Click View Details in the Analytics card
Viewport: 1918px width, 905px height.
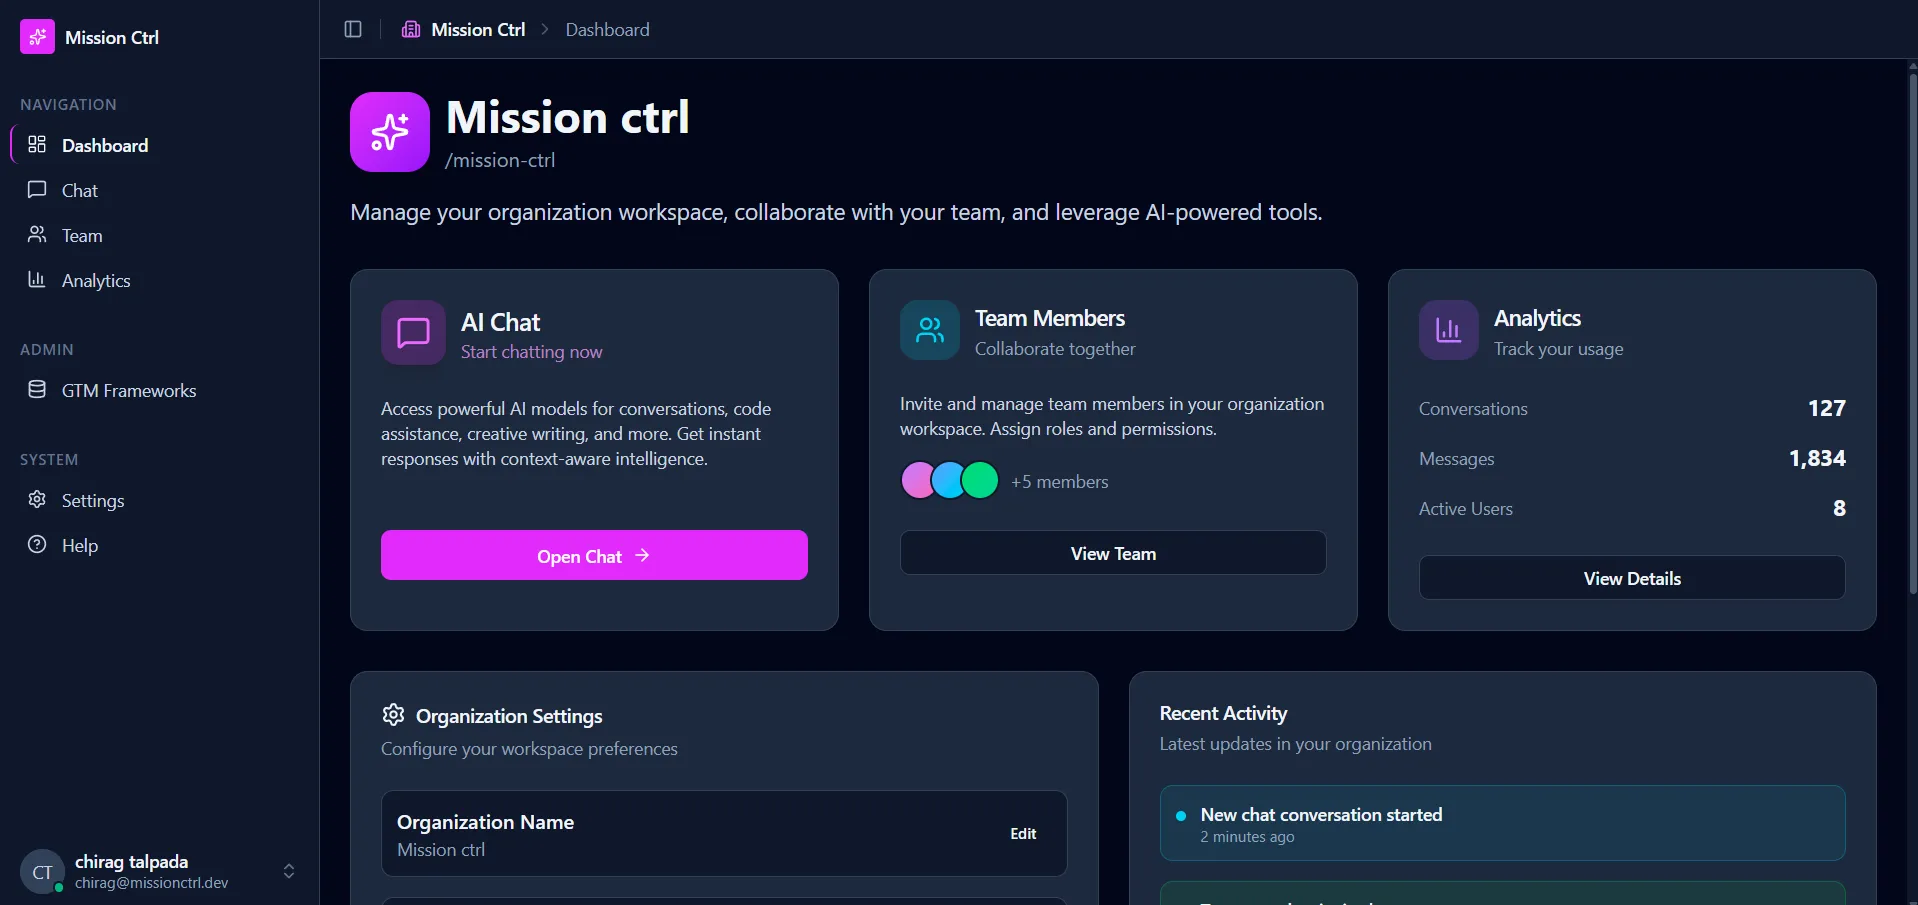[x=1632, y=577]
